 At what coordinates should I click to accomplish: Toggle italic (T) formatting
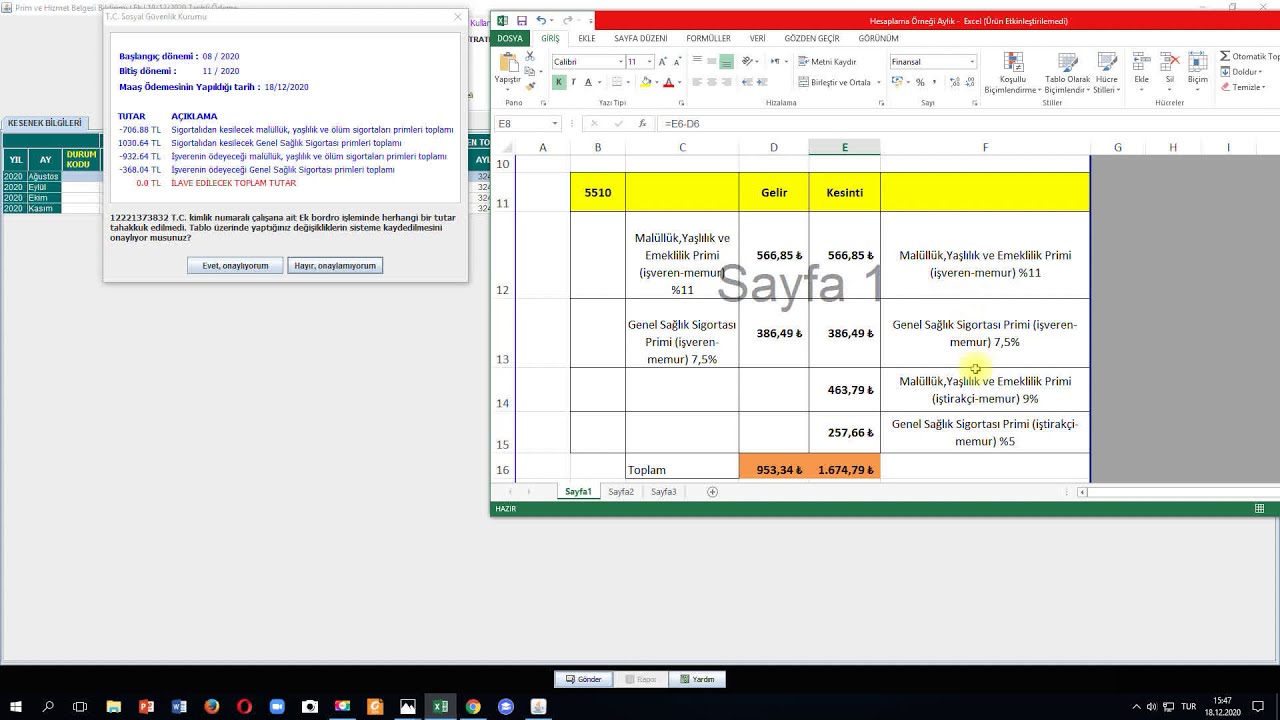573,83
